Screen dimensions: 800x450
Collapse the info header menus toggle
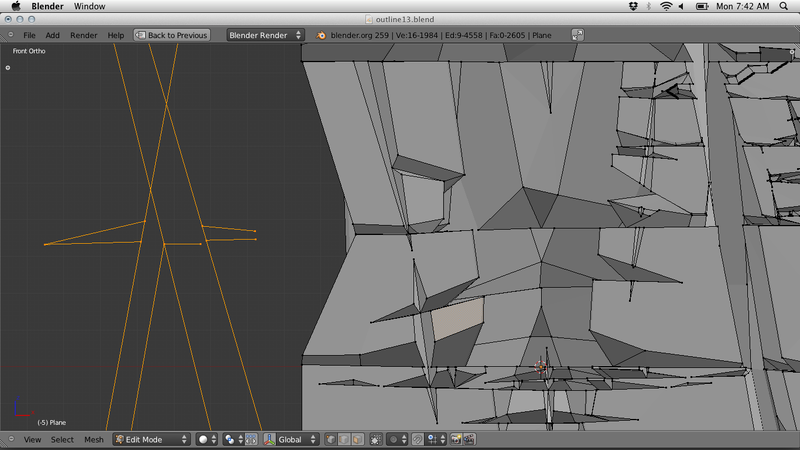[x=11, y=35]
